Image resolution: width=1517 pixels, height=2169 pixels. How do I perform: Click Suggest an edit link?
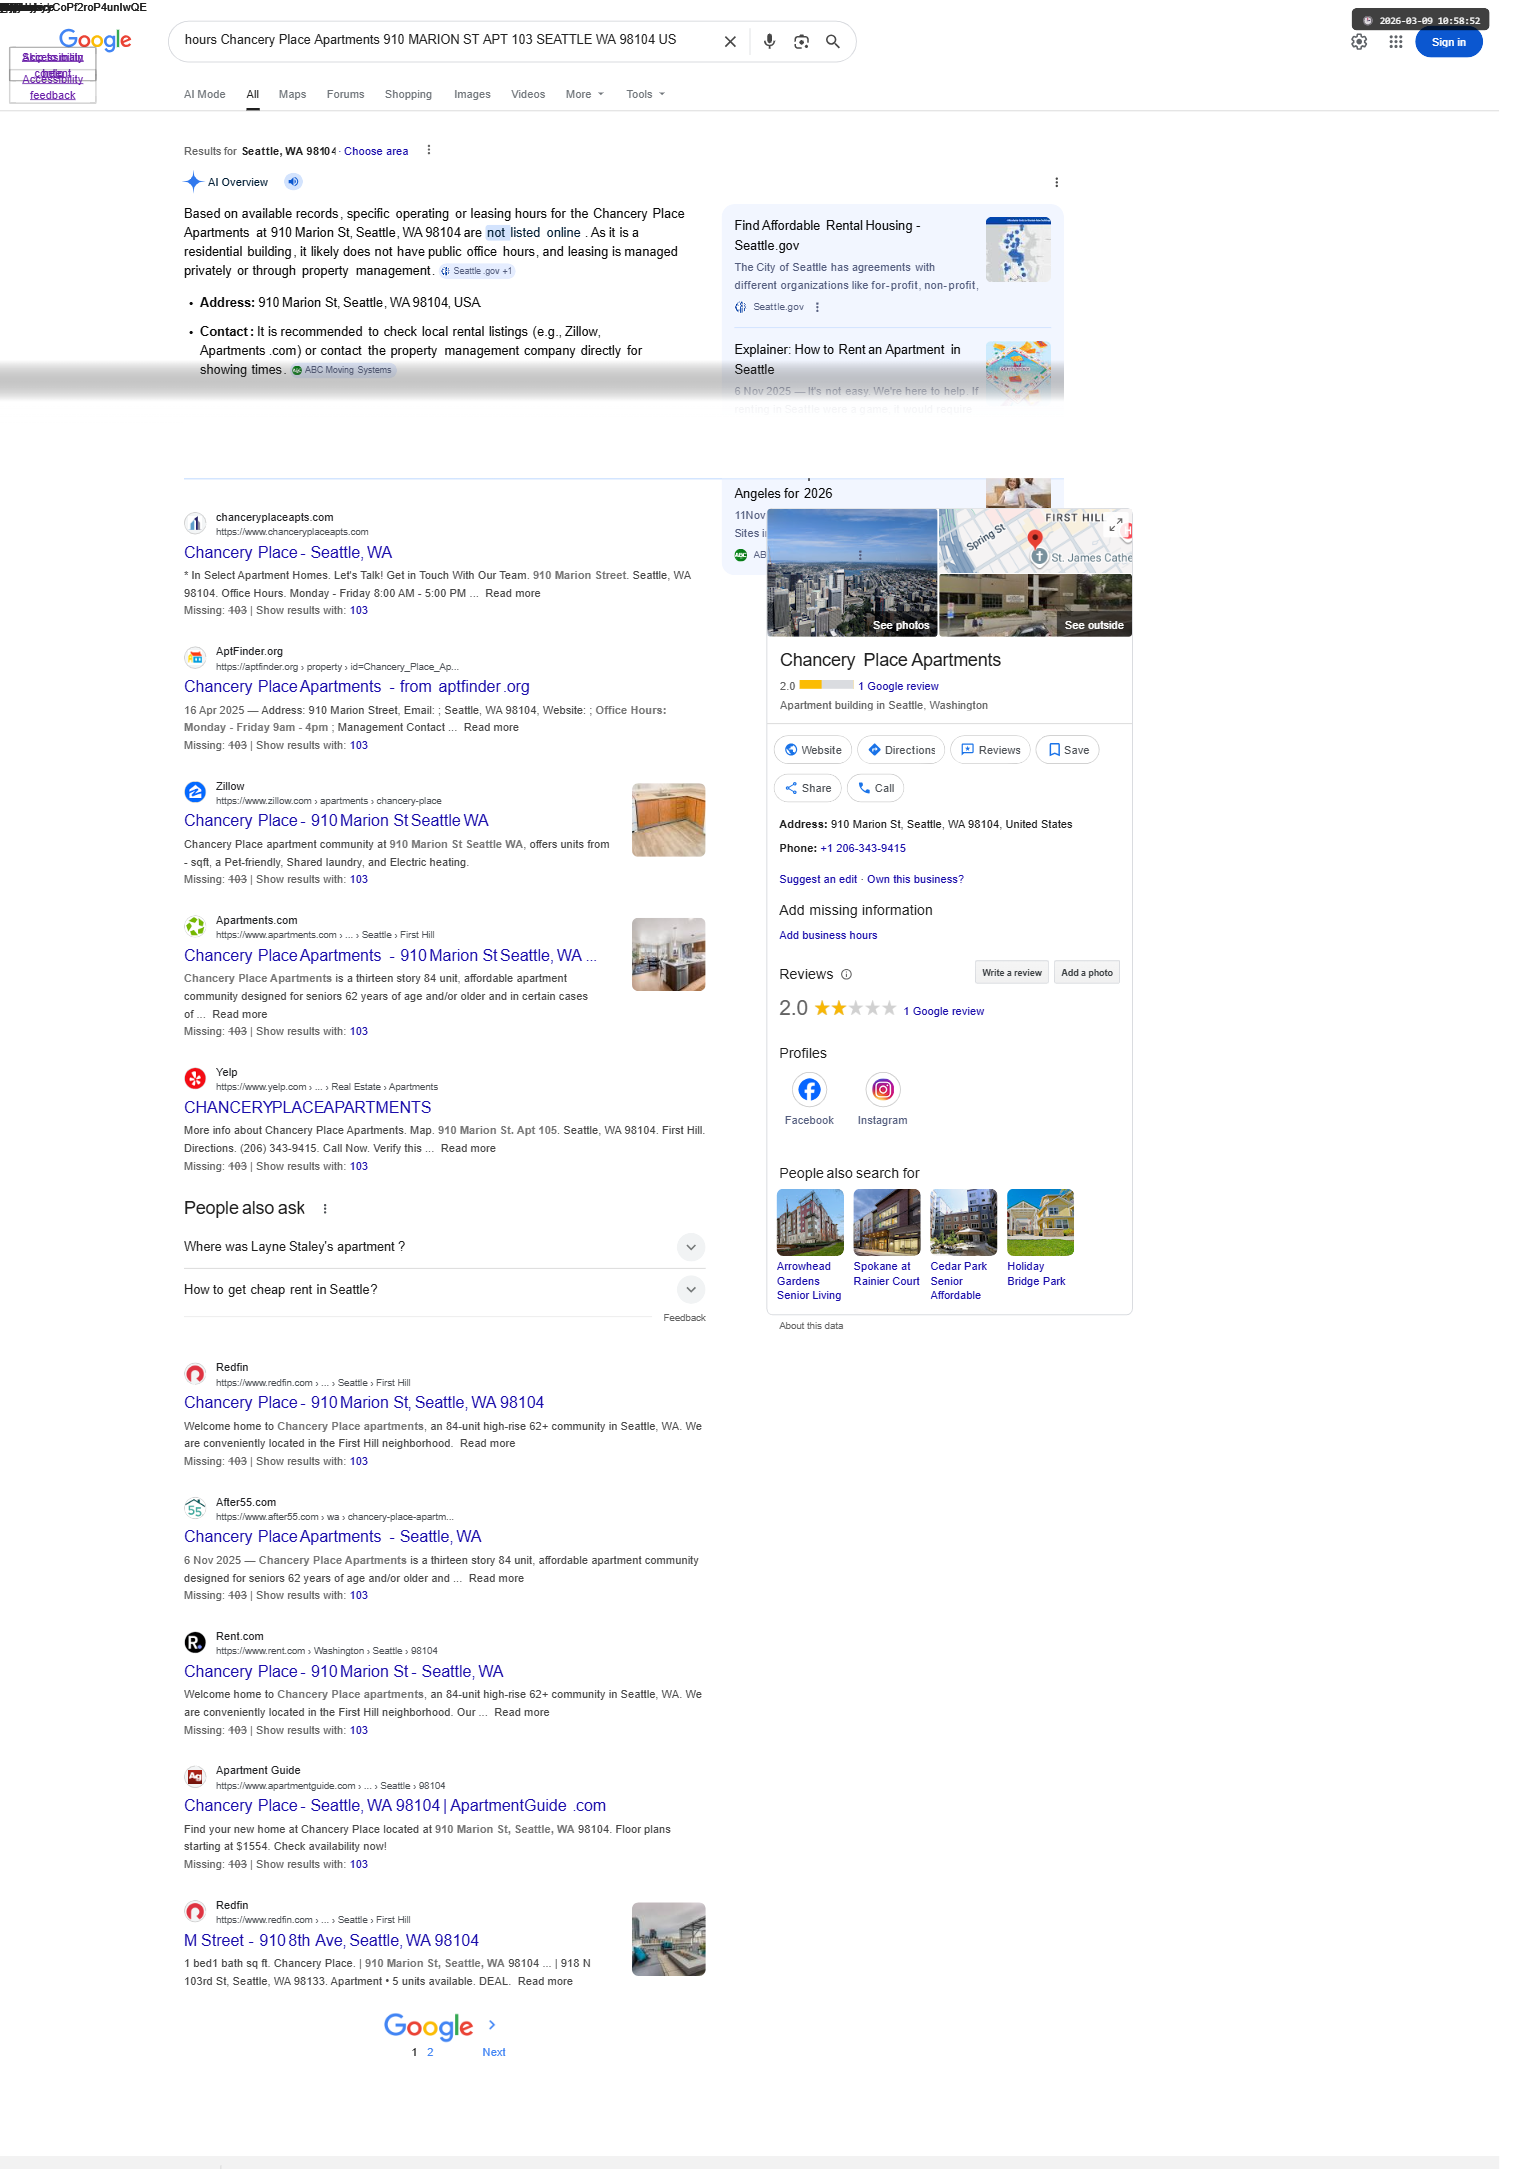818,879
